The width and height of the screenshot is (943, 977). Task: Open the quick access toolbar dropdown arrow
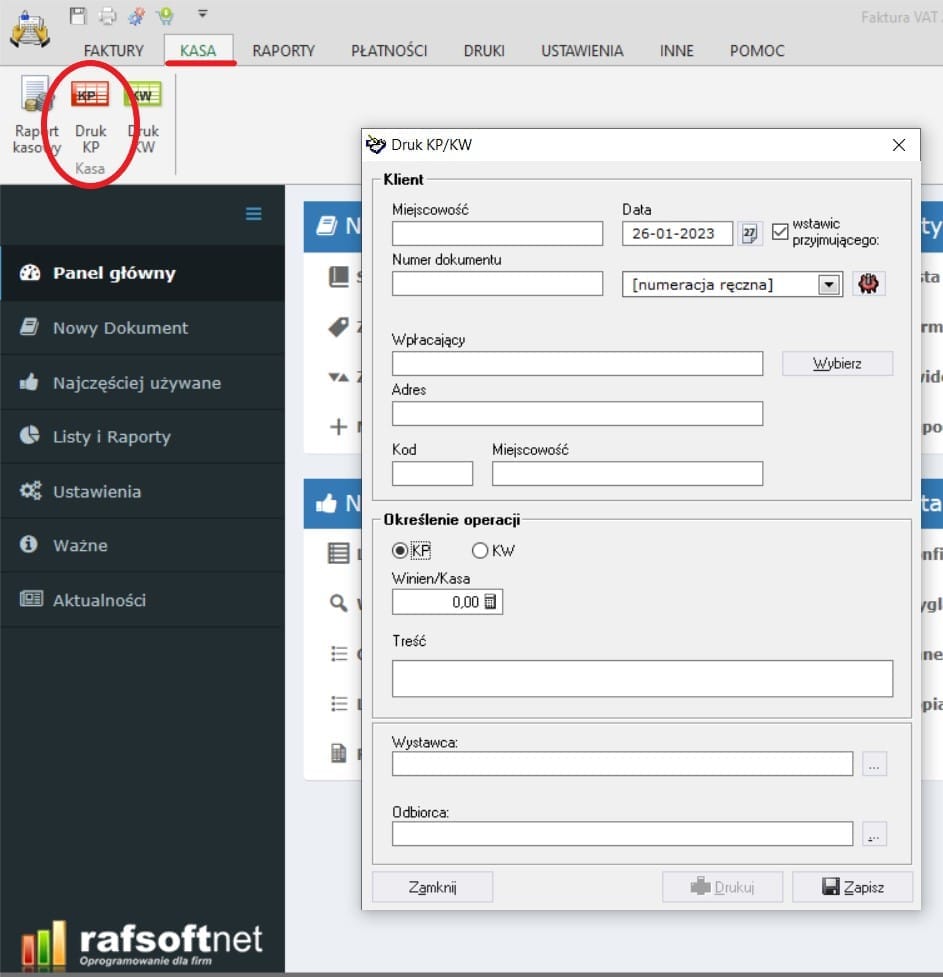click(202, 14)
